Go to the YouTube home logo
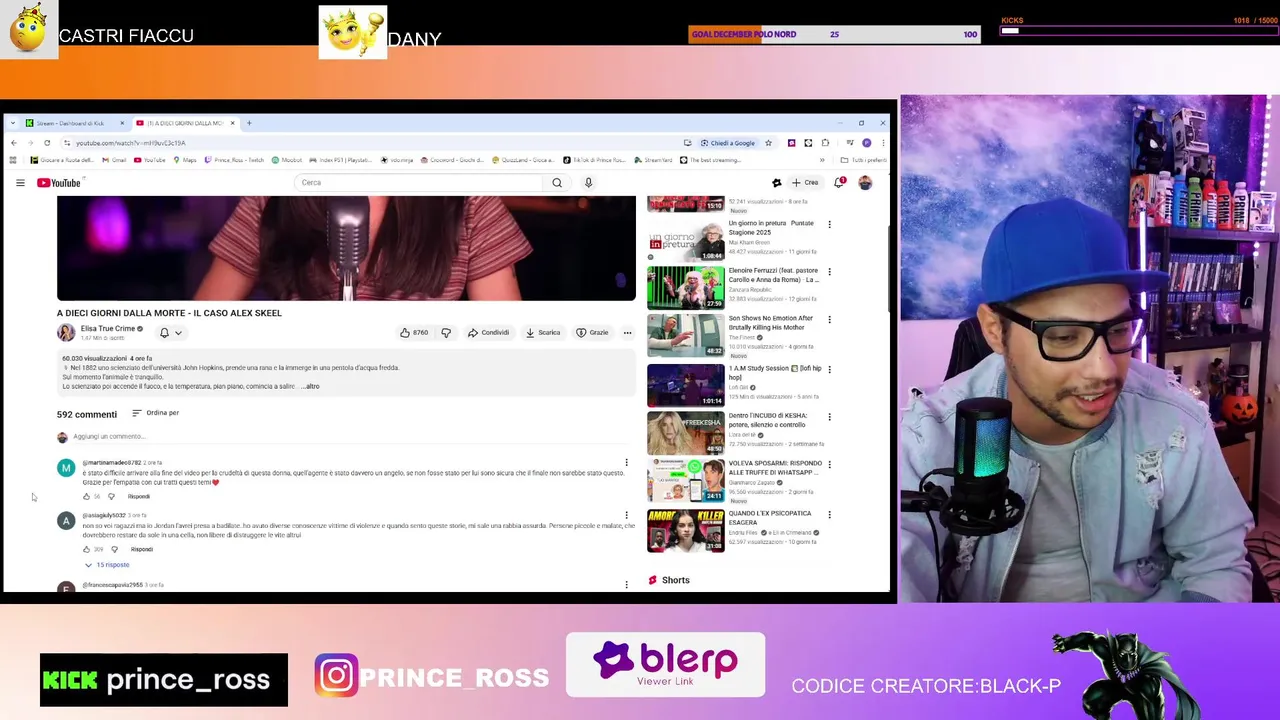 click(x=59, y=183)
